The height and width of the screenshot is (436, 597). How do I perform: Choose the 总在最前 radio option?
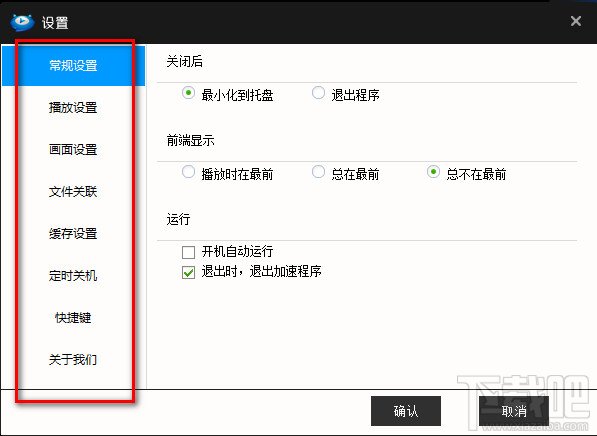pyautogui.click(x=318, y=172)
